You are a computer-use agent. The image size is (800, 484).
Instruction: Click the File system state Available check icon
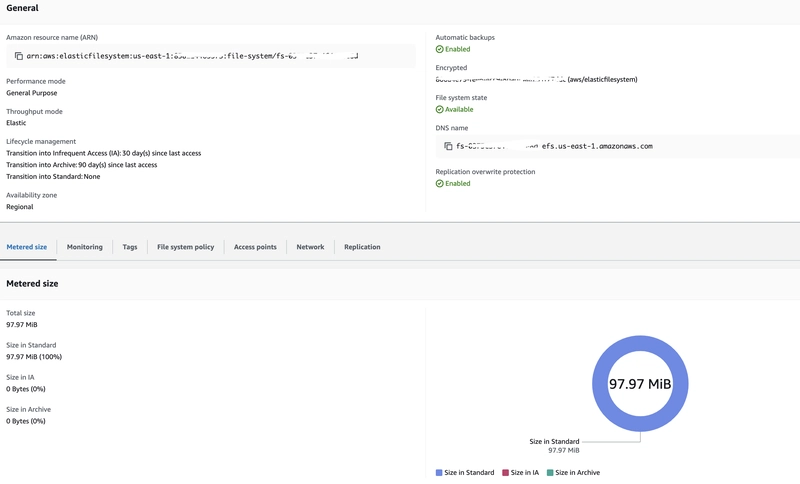439,110
